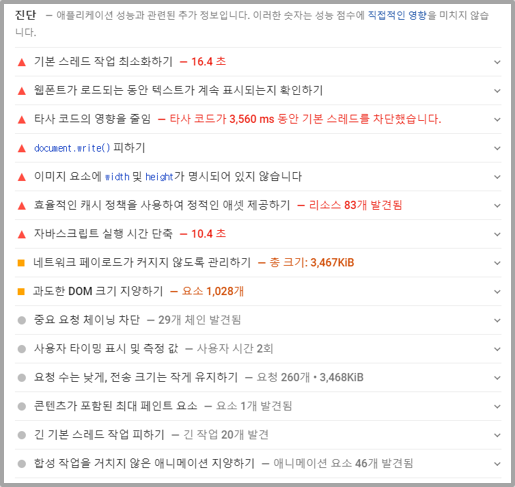Image resolution: width=515 pixels, height=487 pixels.
Task: Click gray circle icon beside 긴 기본 스레드 작업
Action: coord(22,435)
